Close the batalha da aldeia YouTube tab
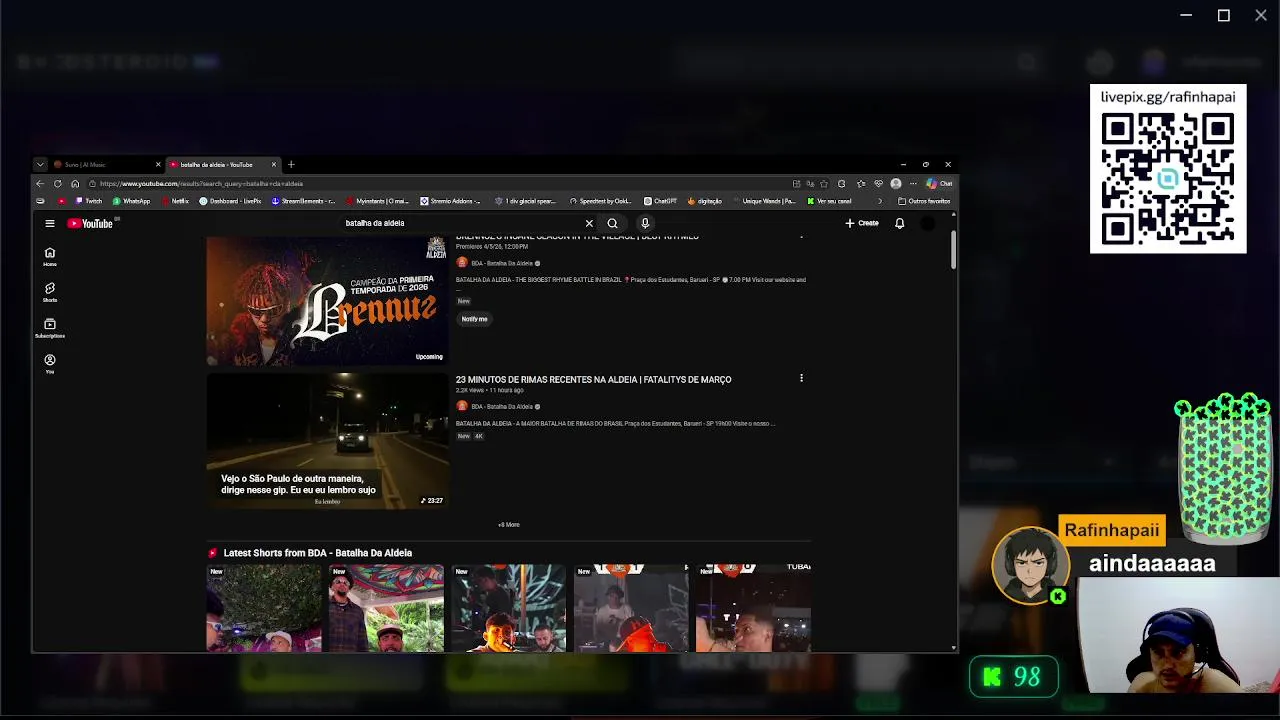Screen dimensions: 1280x720 (274, 164)
